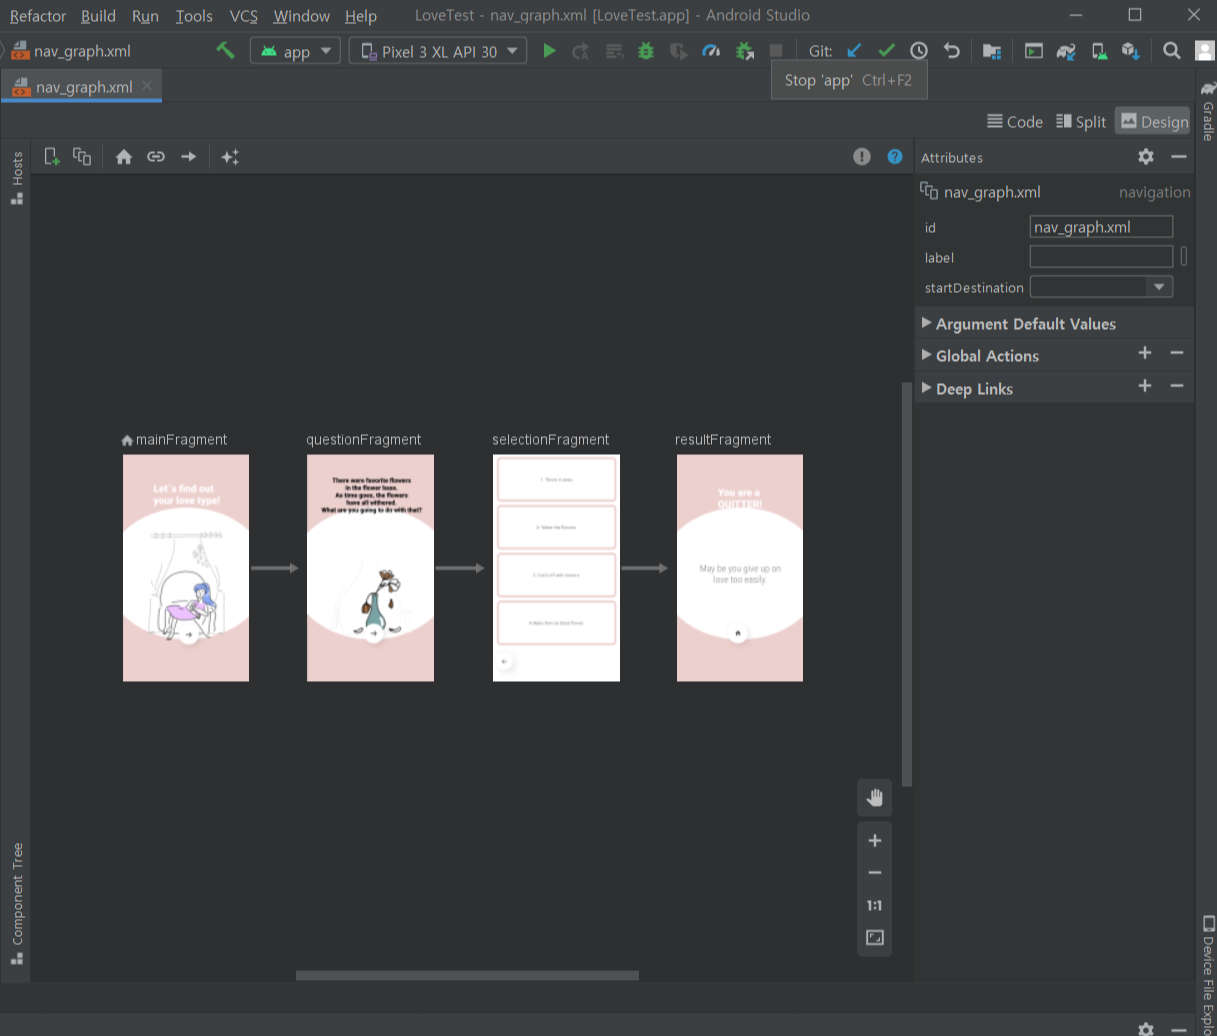1217x1036 pixels.
Task: Click the Apply Changes and Restart Activity icon
Action: (581, 51)
